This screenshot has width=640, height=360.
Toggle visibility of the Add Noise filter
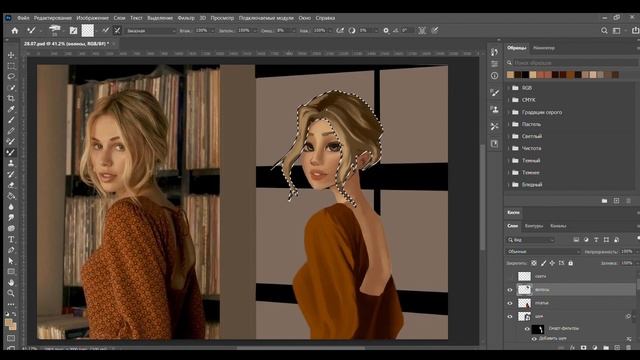(x=534, y=339)
